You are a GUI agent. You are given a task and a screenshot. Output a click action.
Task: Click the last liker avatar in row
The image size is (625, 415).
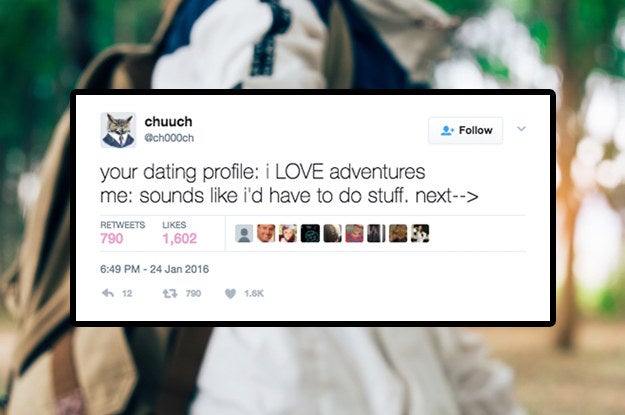tap(420, 233)
